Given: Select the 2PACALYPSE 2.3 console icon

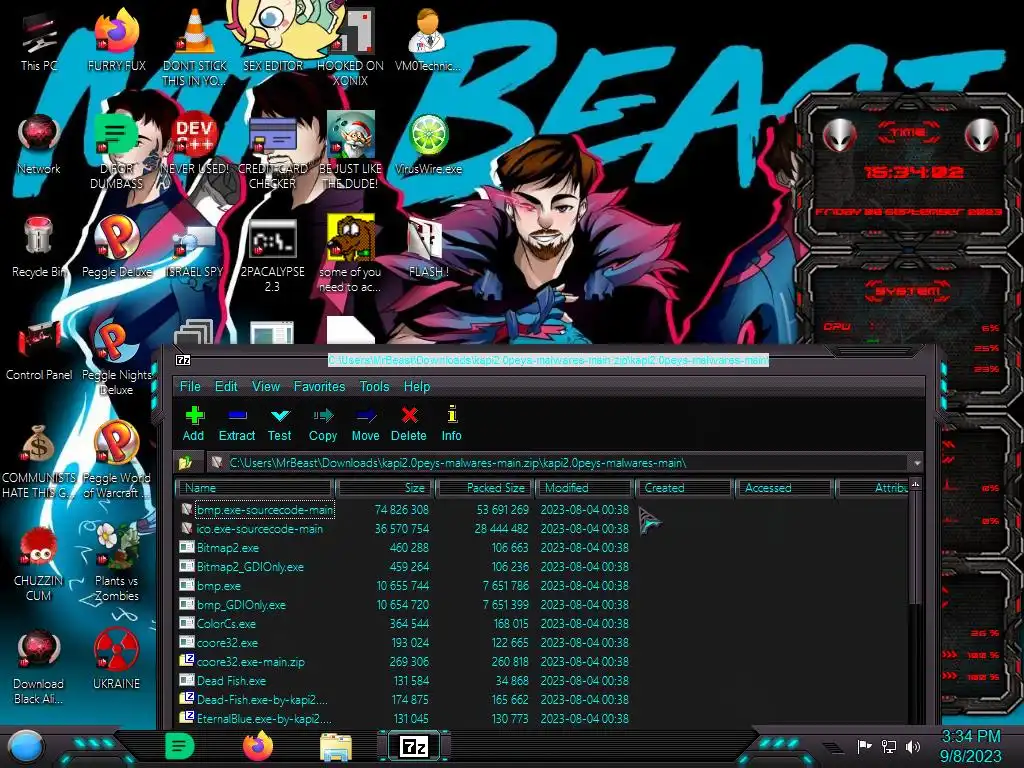Looking at the screenshot, I should coord(273,255).
